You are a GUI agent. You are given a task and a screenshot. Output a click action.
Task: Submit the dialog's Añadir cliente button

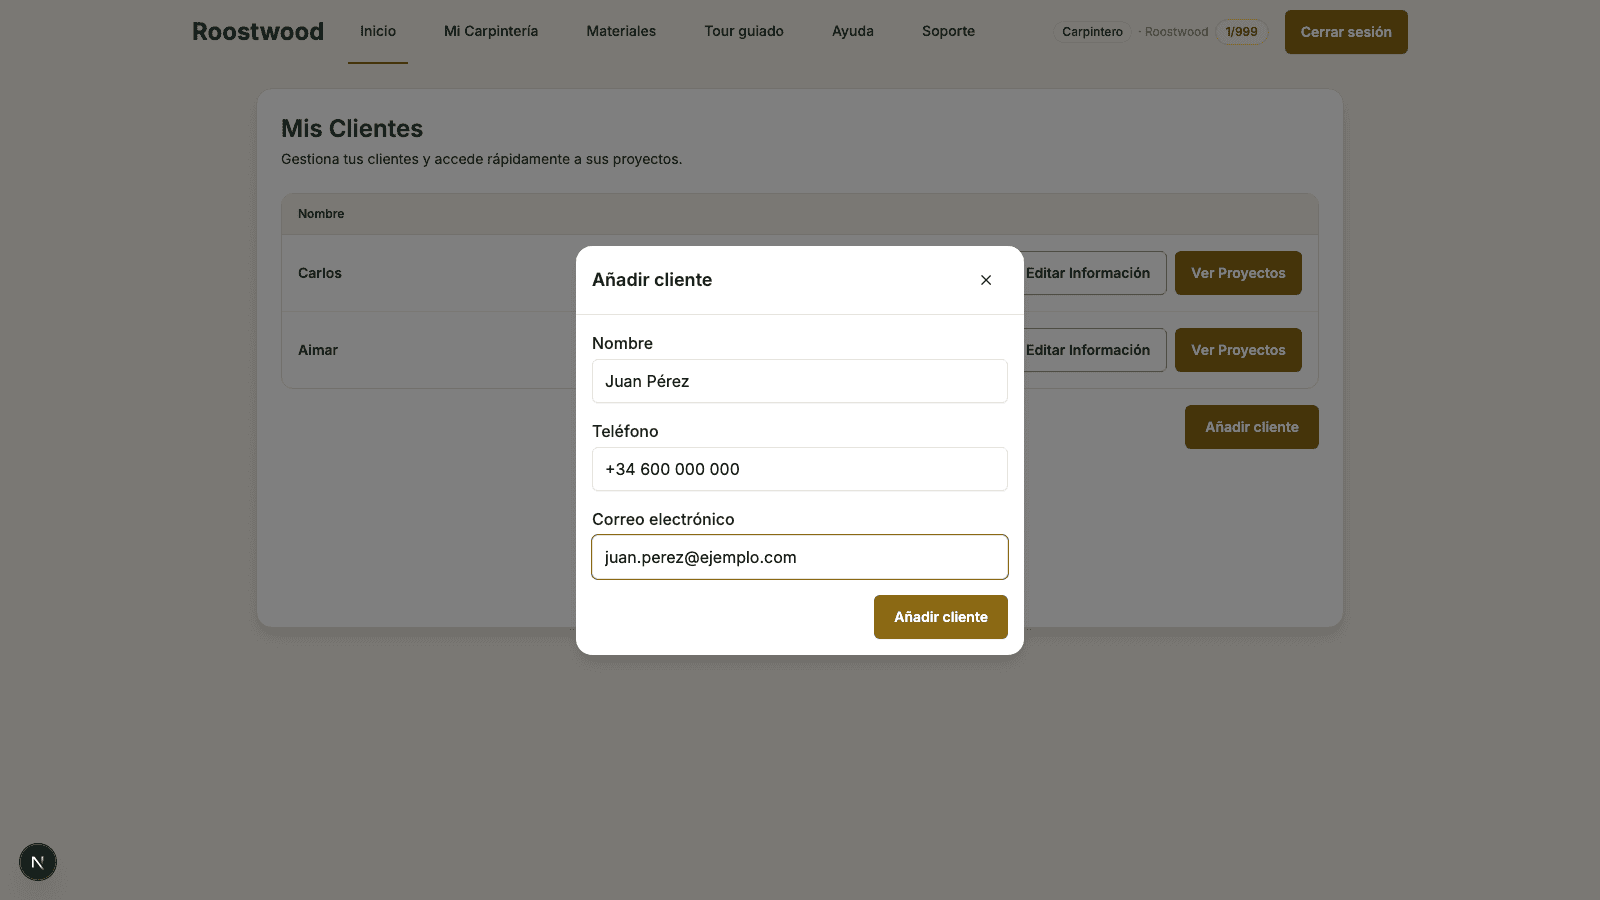[941, 617]
